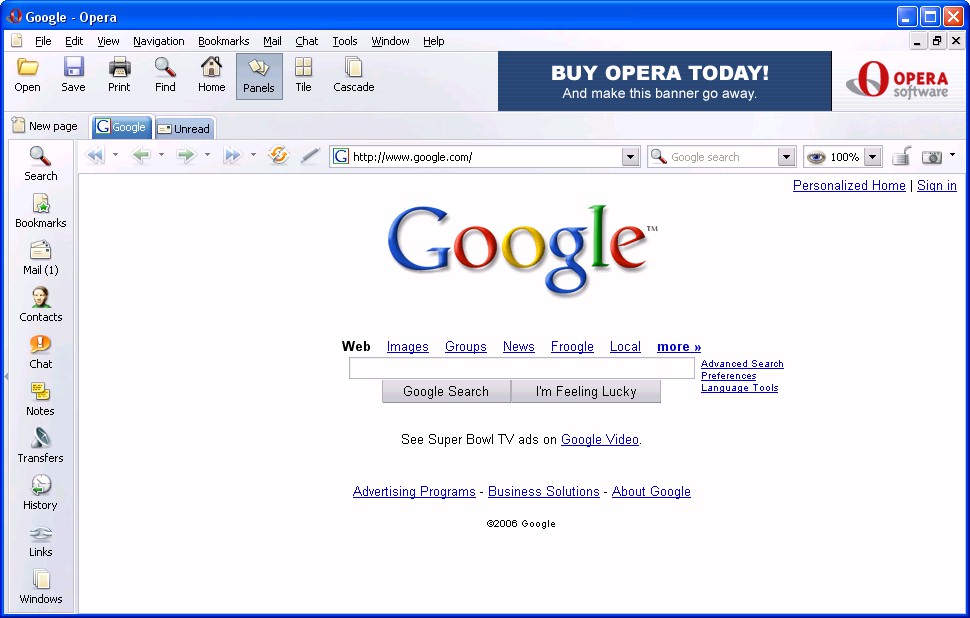Click the Google Search button
970x618 pixels.
[x=446, y=392]
